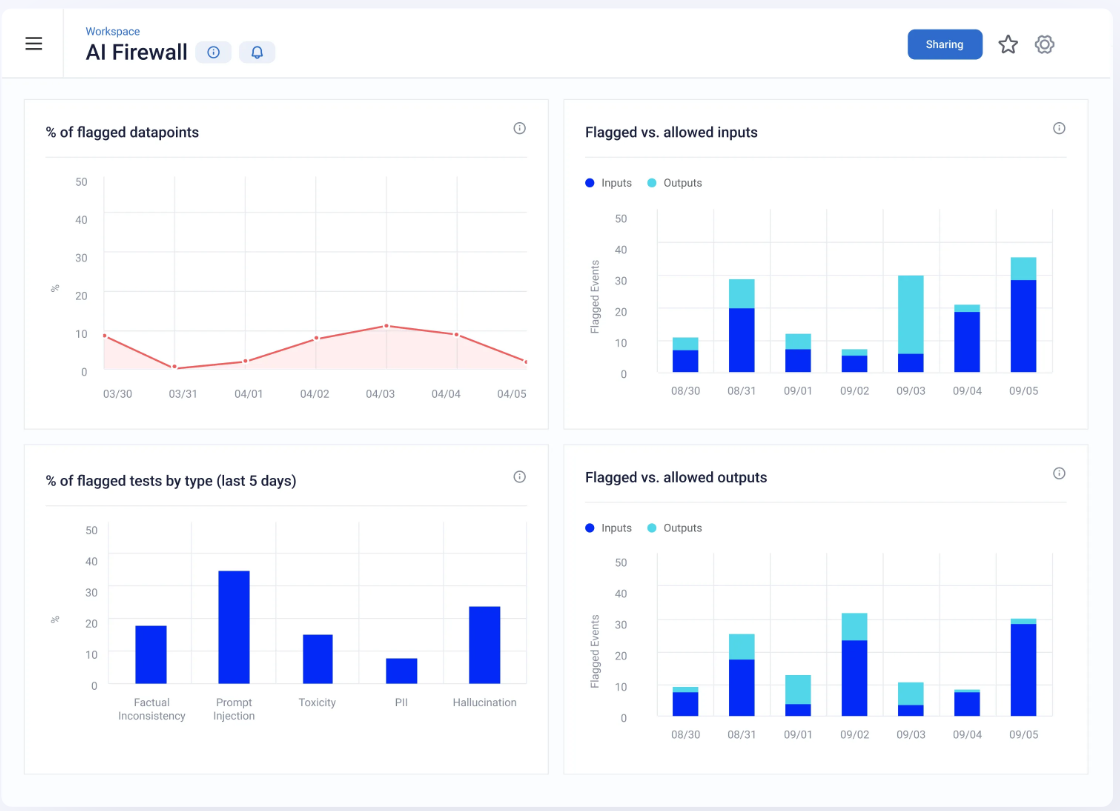Open settings via the gear icon
The height and width of the screenshot is (811, 1120).
pyautogui.click(x=1045, y=44)
